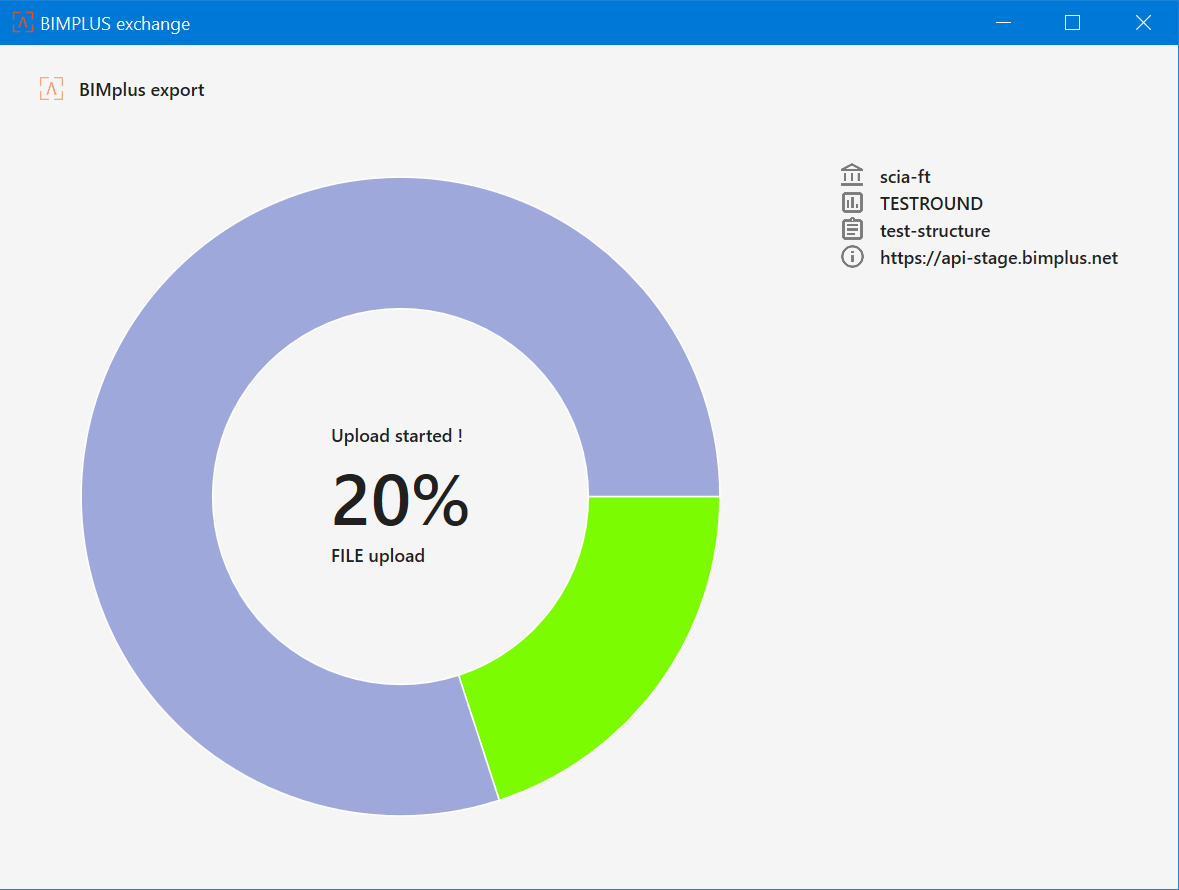Click the clipboard icon beside test-structure
This screenshot has width=1179, height=890.
click(x=852, y=230)
